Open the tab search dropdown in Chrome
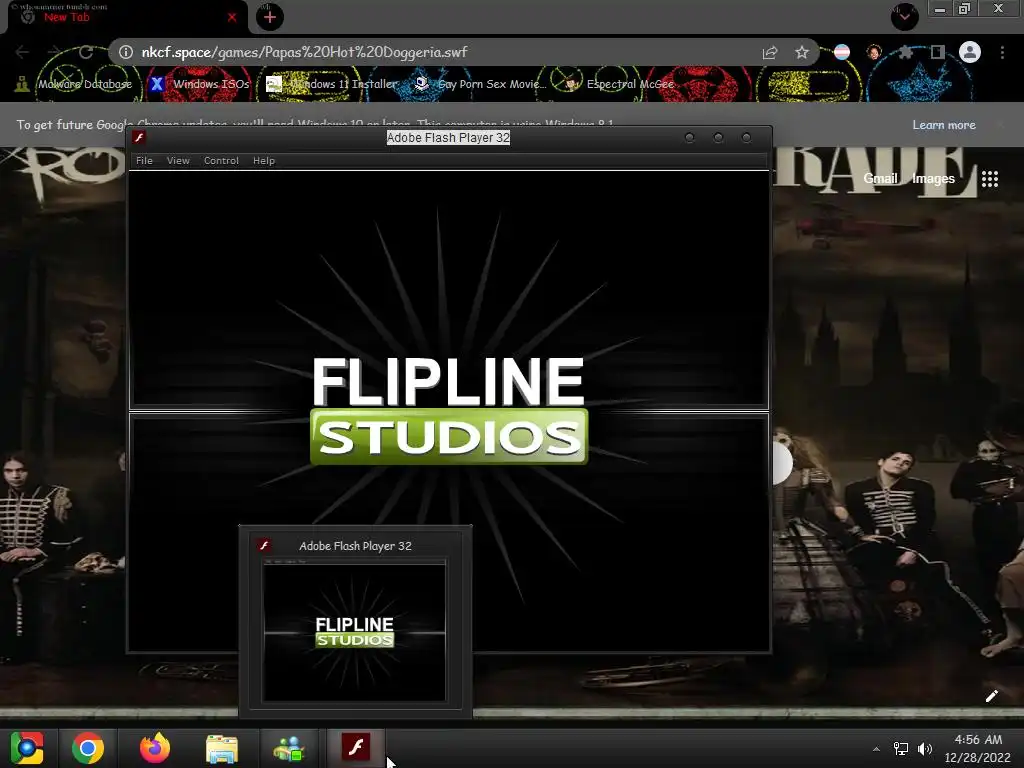This screenshot has height=768, width=1024. pos(904,17)
